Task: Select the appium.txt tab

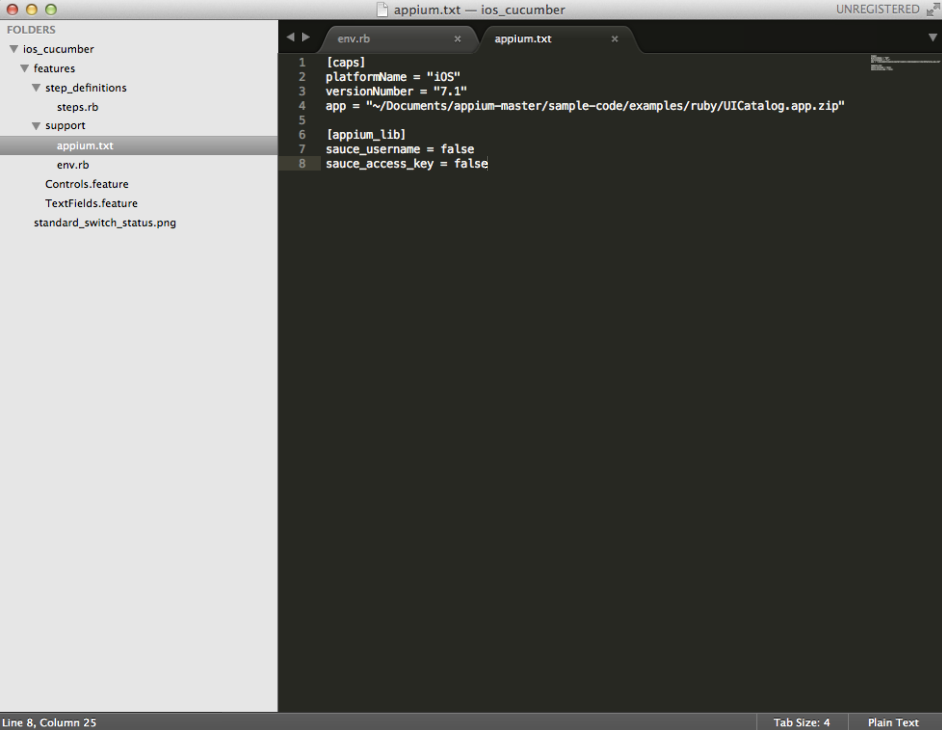Action: 523,38
